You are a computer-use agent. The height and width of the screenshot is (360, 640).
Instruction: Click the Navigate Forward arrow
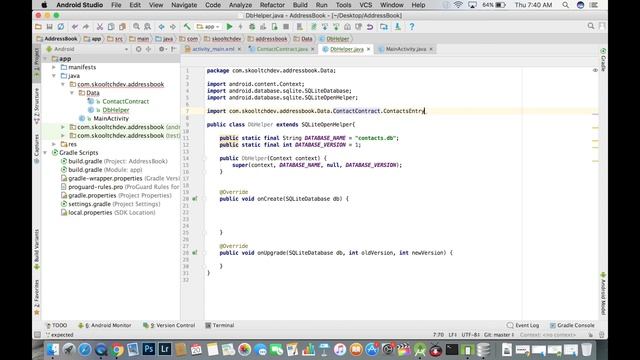173,27
